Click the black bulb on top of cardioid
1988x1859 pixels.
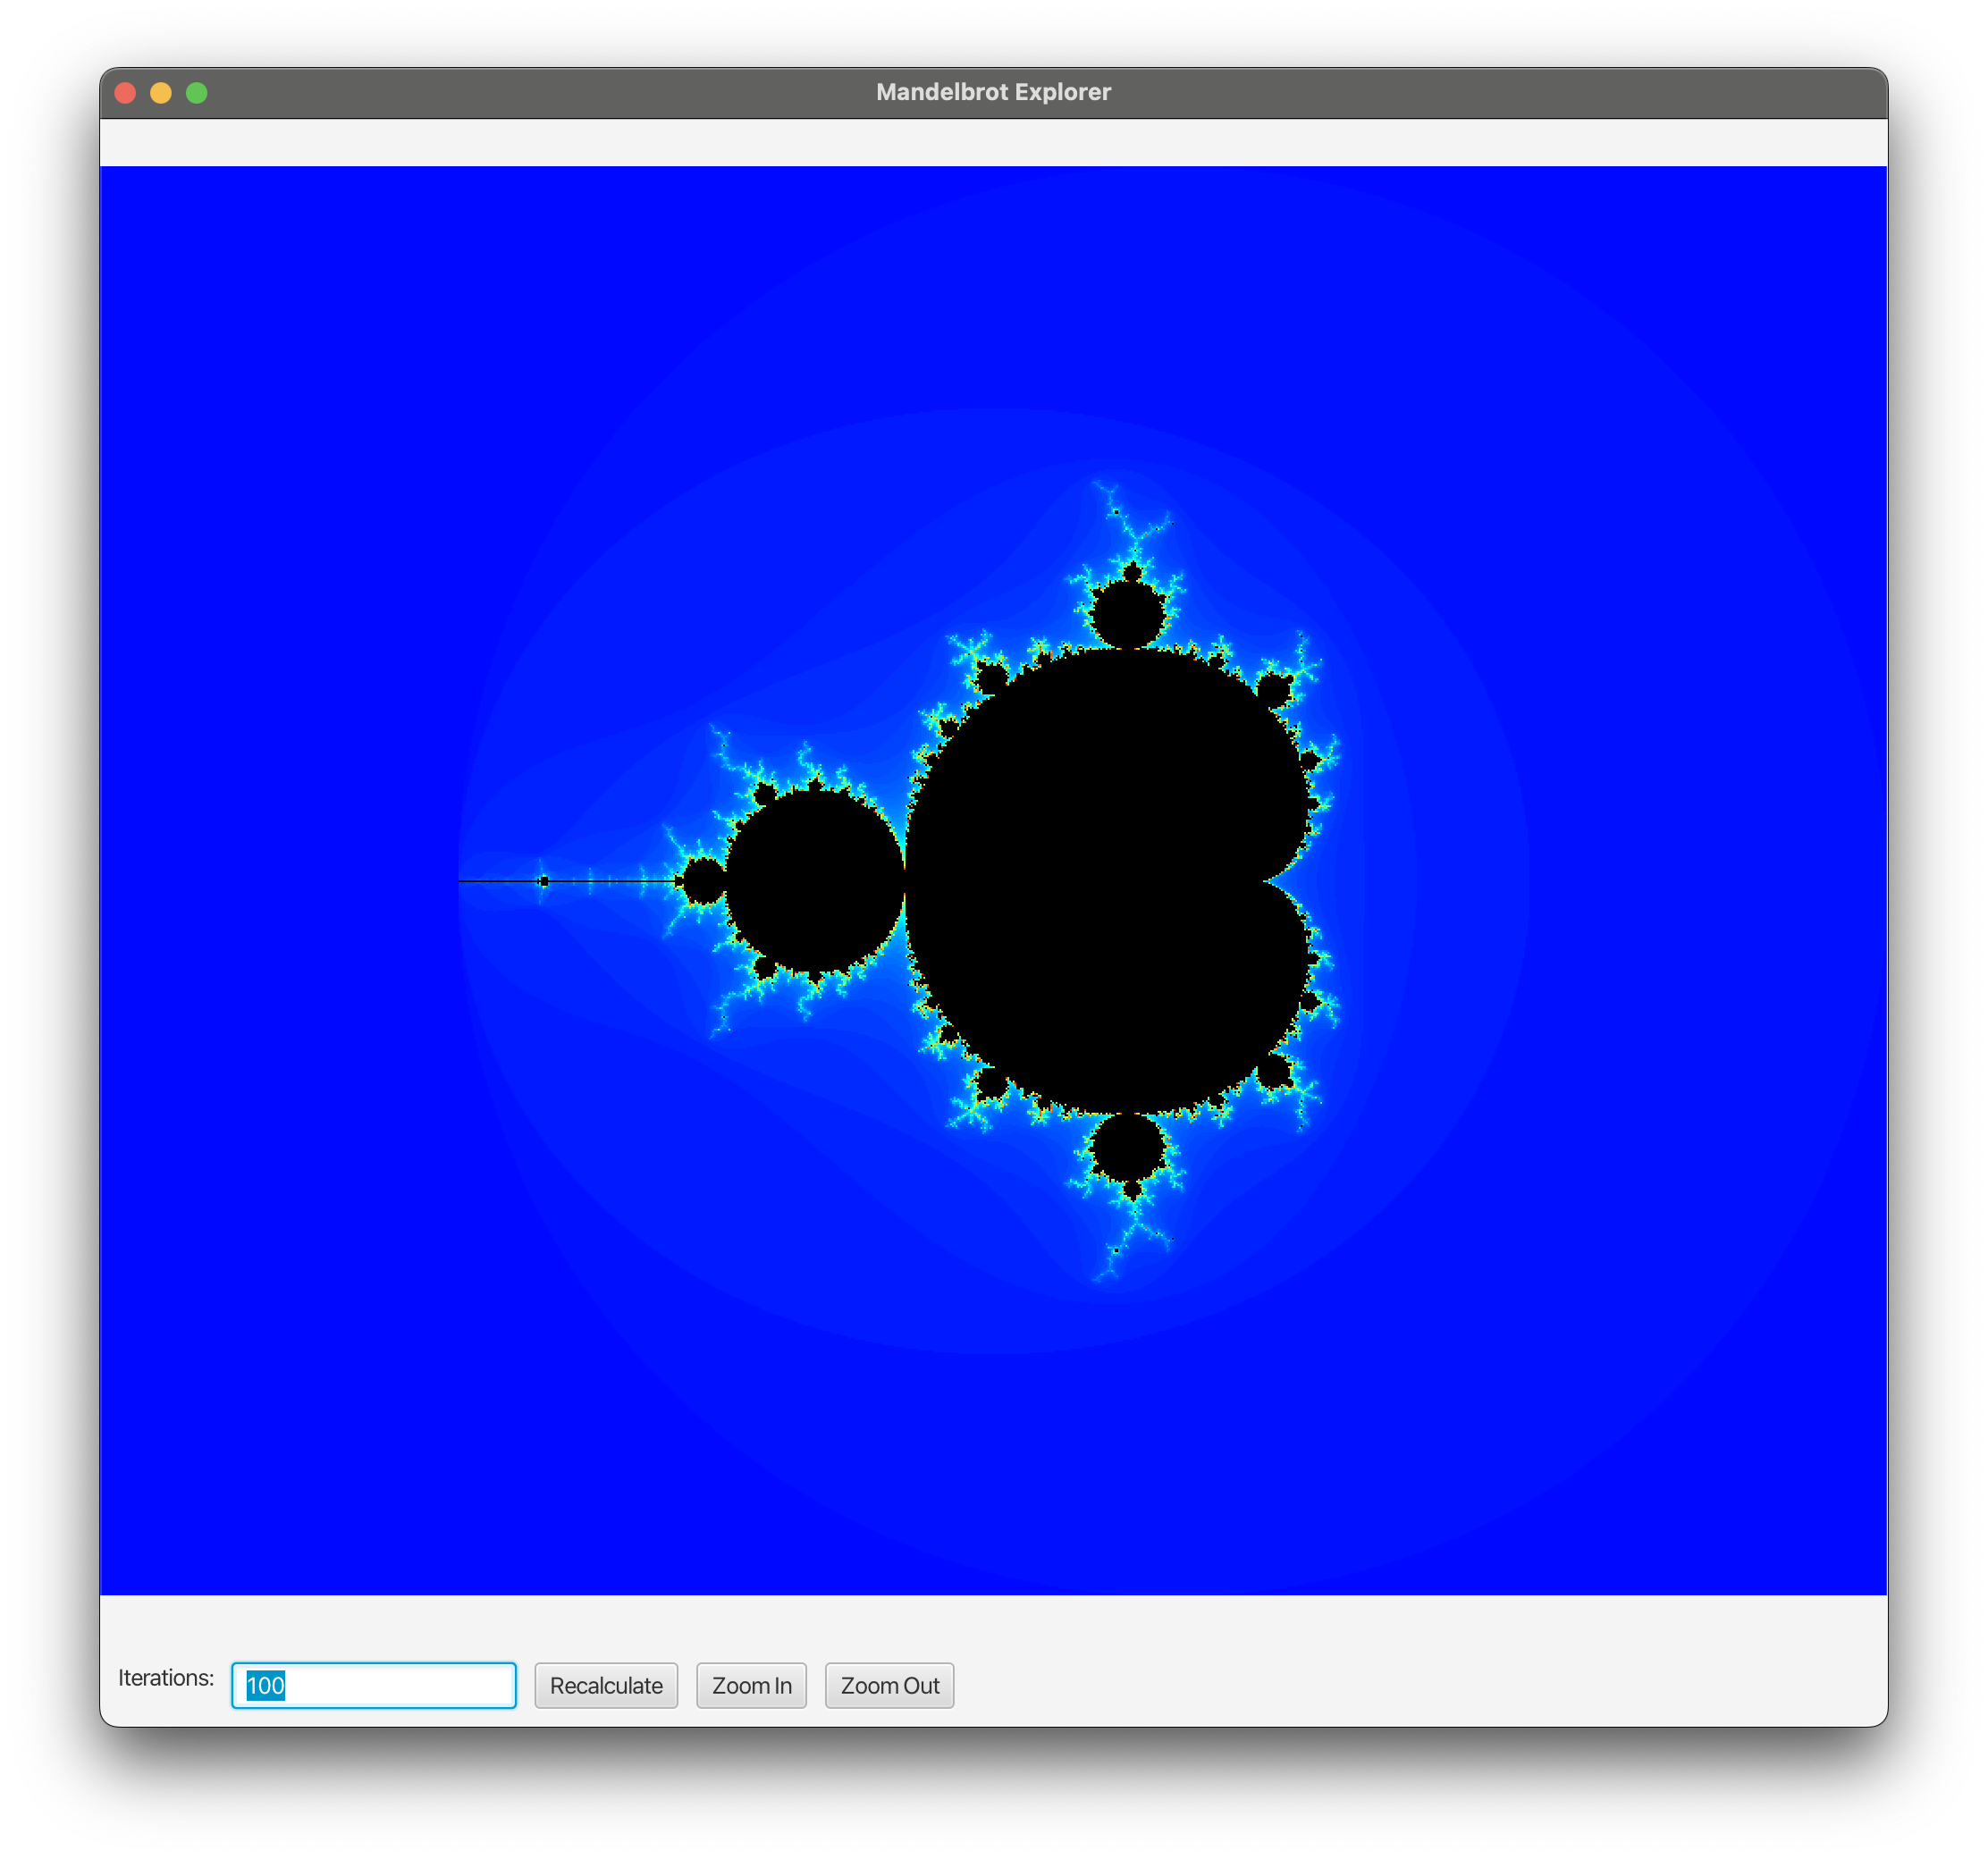click(1128, 615)
